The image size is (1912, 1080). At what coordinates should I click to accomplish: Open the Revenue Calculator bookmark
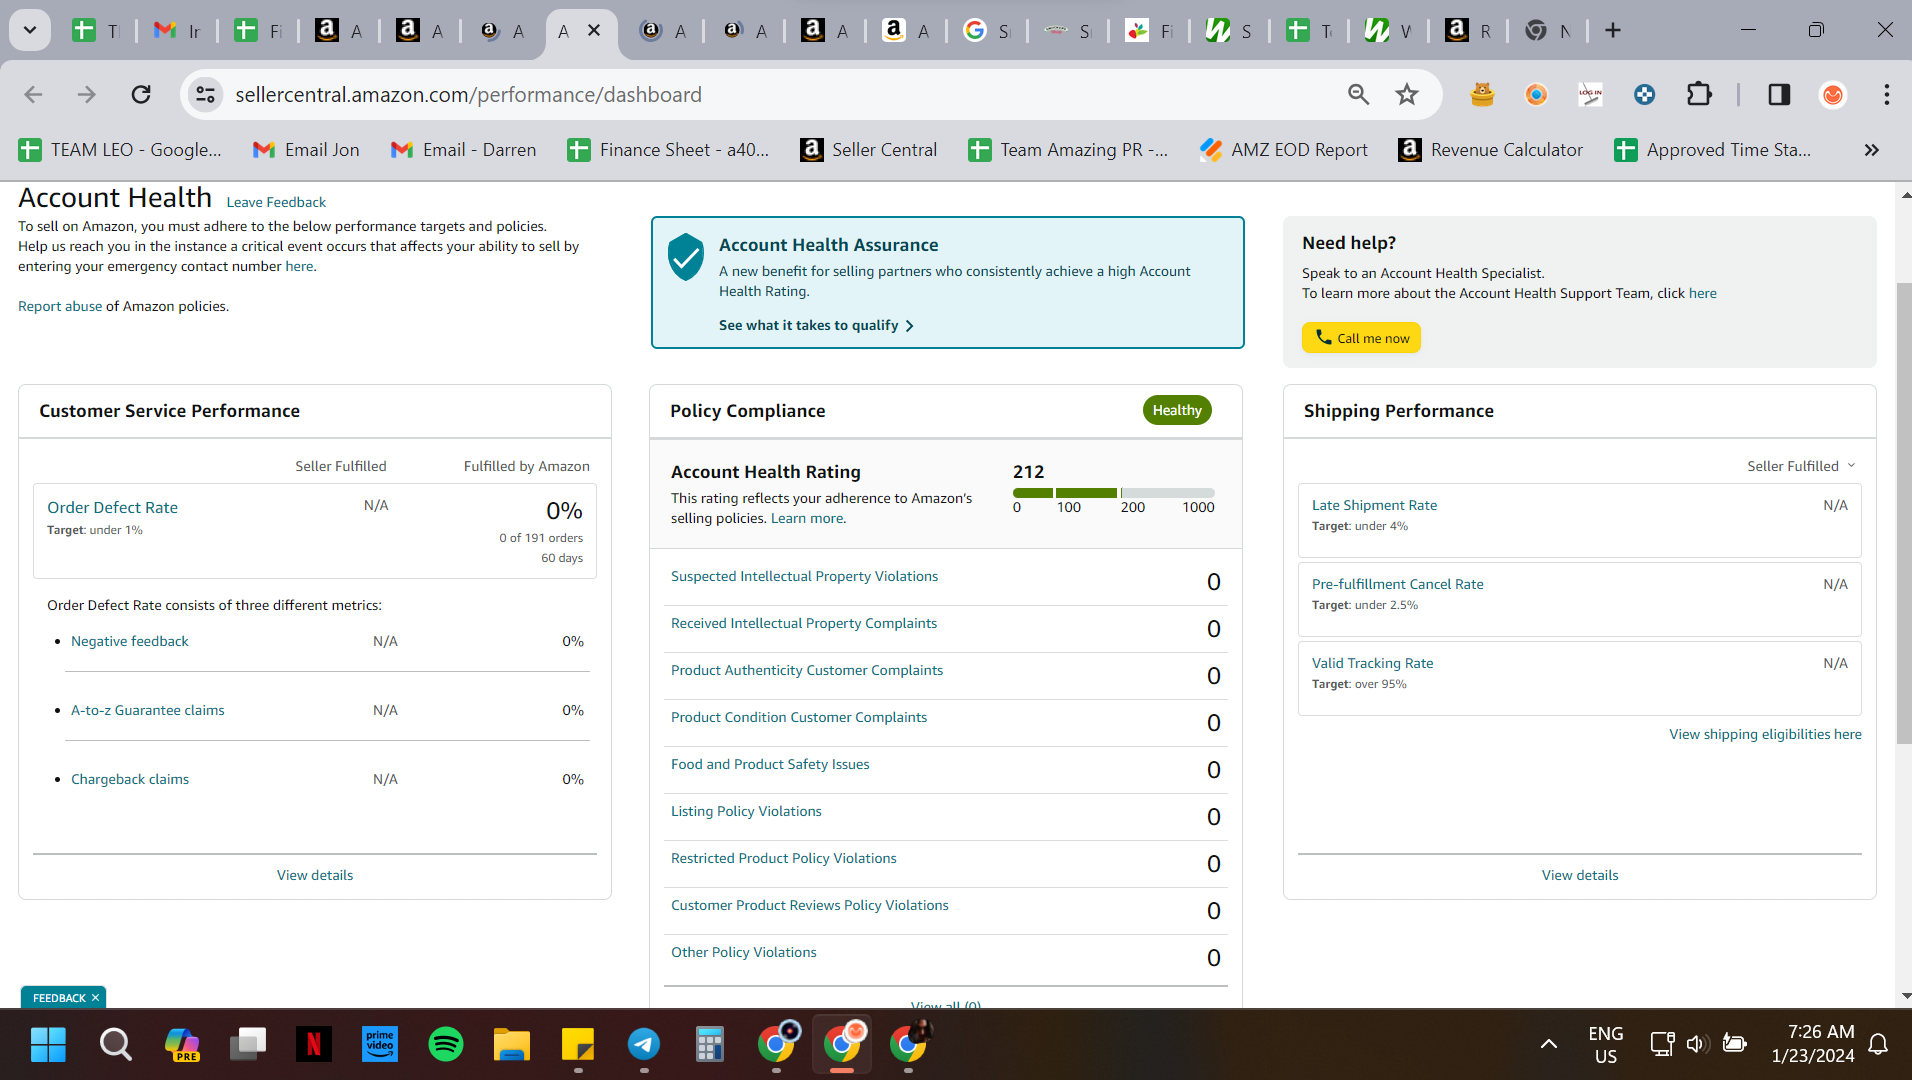(x=1490, y=150)
